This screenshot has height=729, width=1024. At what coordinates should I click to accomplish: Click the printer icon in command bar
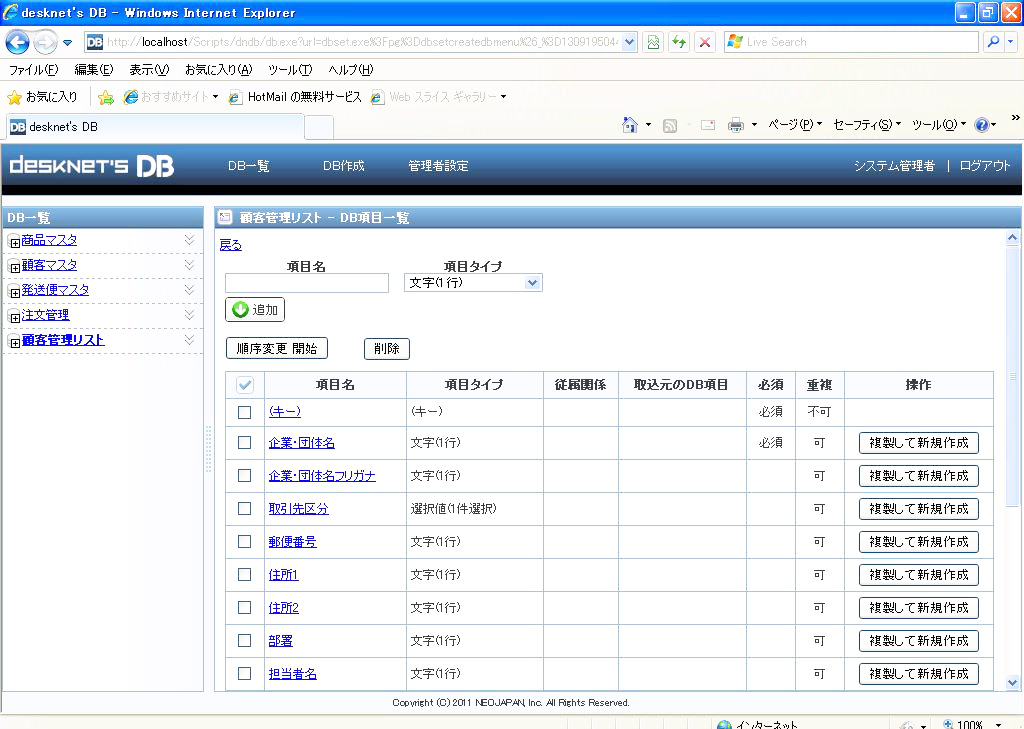[x=735, y=125]
